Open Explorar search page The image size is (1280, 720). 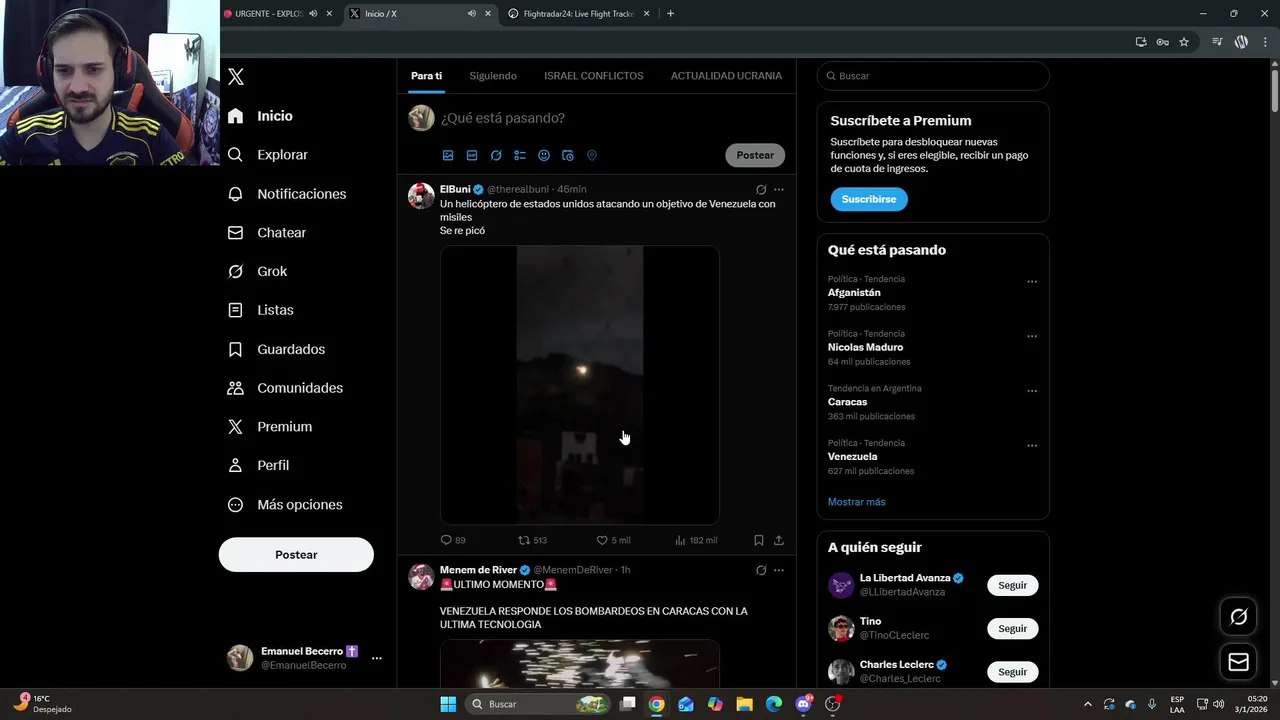point(267,155)
